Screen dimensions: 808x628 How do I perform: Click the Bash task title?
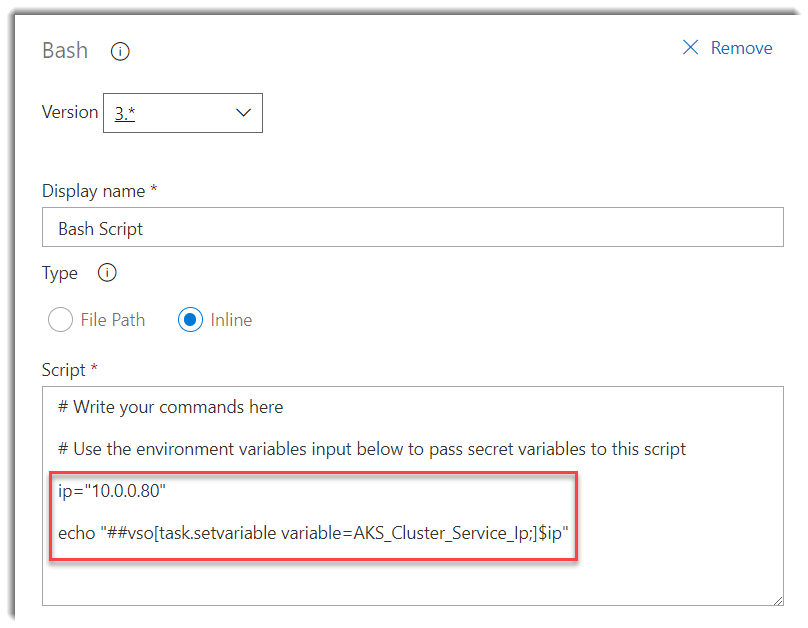(x=65, y=50)
